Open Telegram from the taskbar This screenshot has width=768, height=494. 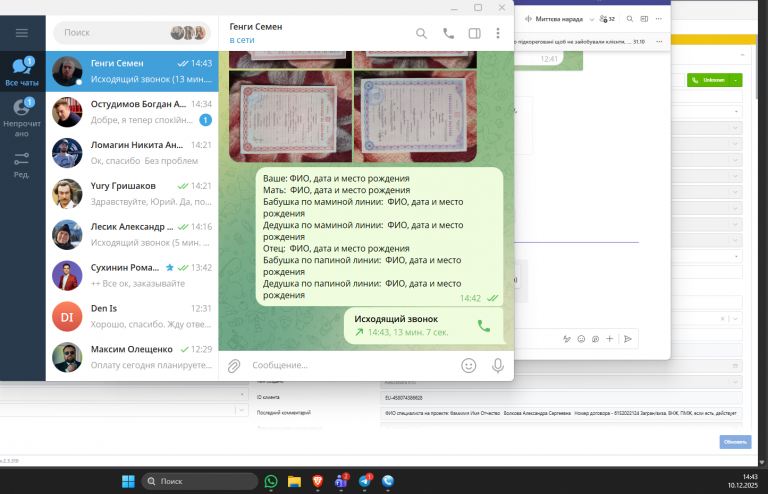(x=364, y=482)
